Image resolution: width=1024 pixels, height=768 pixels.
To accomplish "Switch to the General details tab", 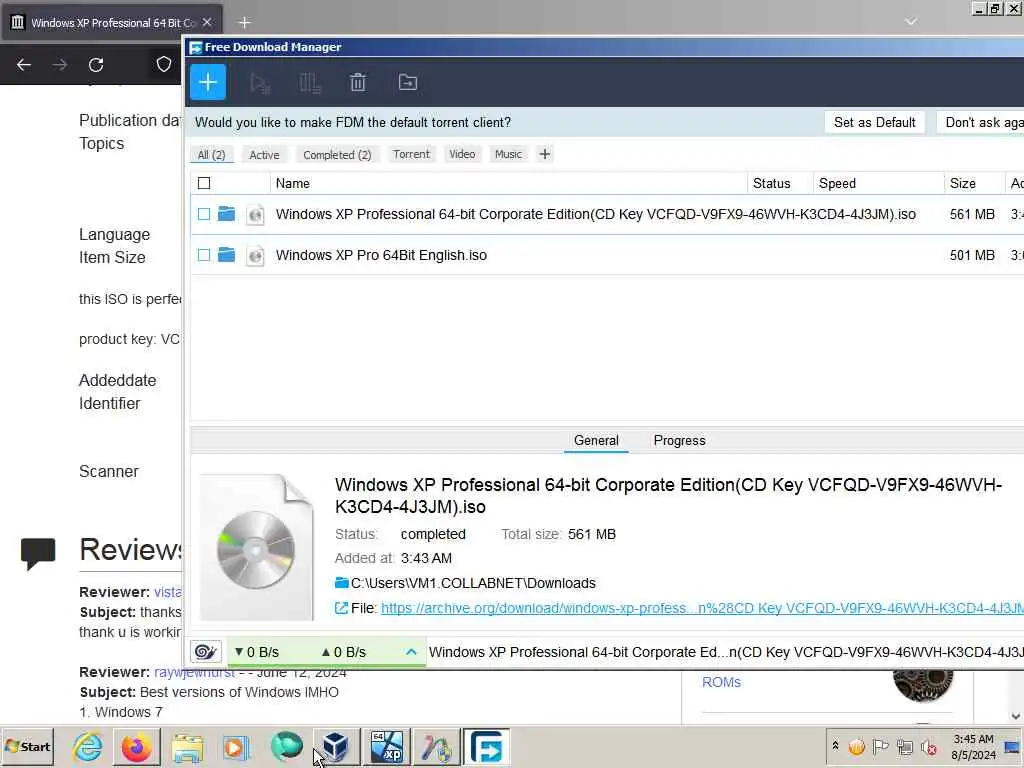I will pyautogui.click(x=596, y=440).
